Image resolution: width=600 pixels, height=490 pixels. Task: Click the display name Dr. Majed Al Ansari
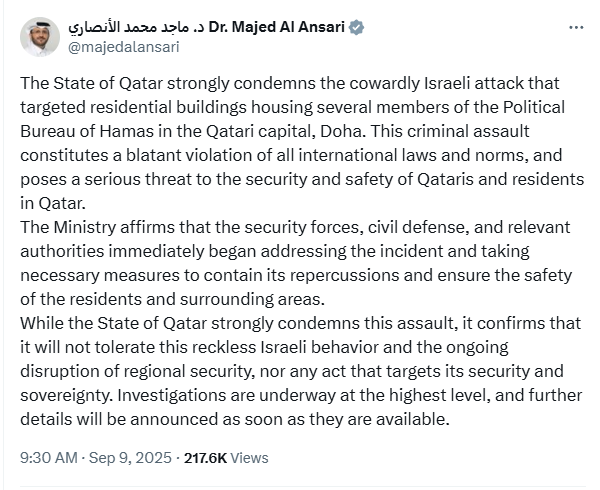[277, 27]
